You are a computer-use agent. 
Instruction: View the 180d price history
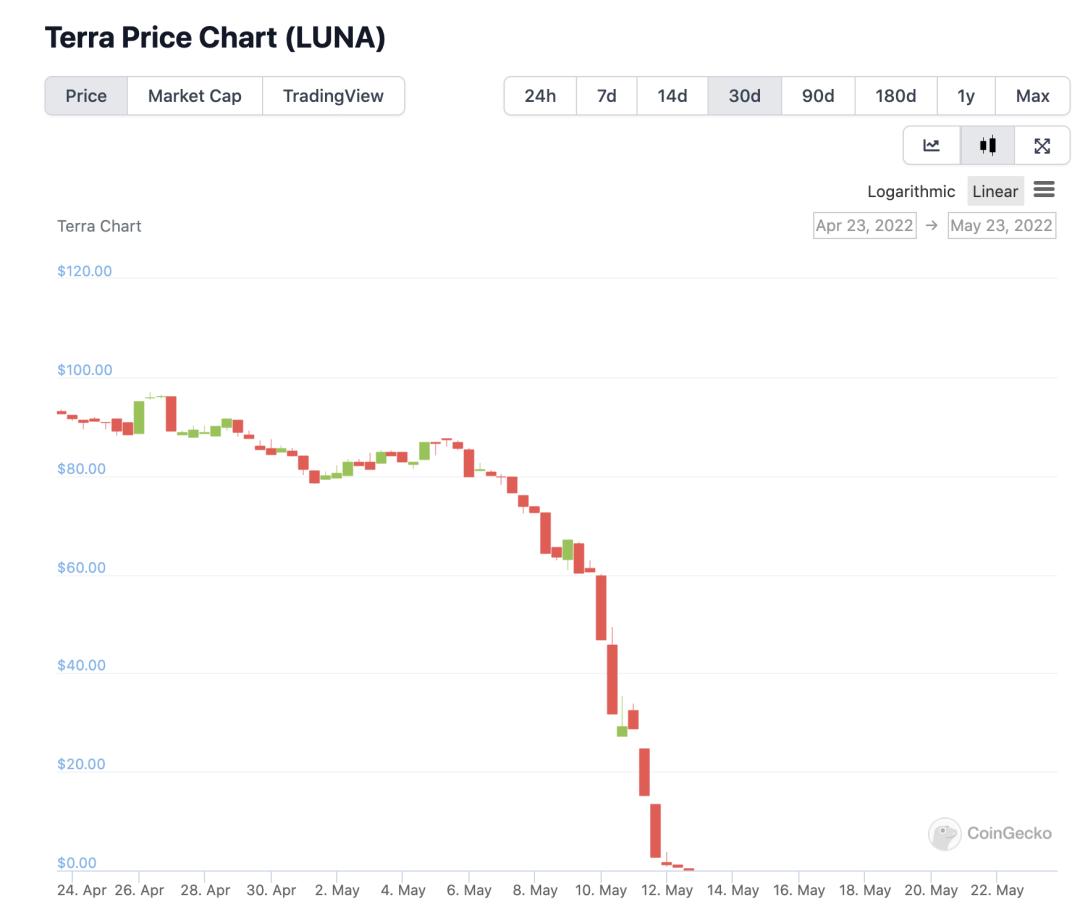pos(896,96)
